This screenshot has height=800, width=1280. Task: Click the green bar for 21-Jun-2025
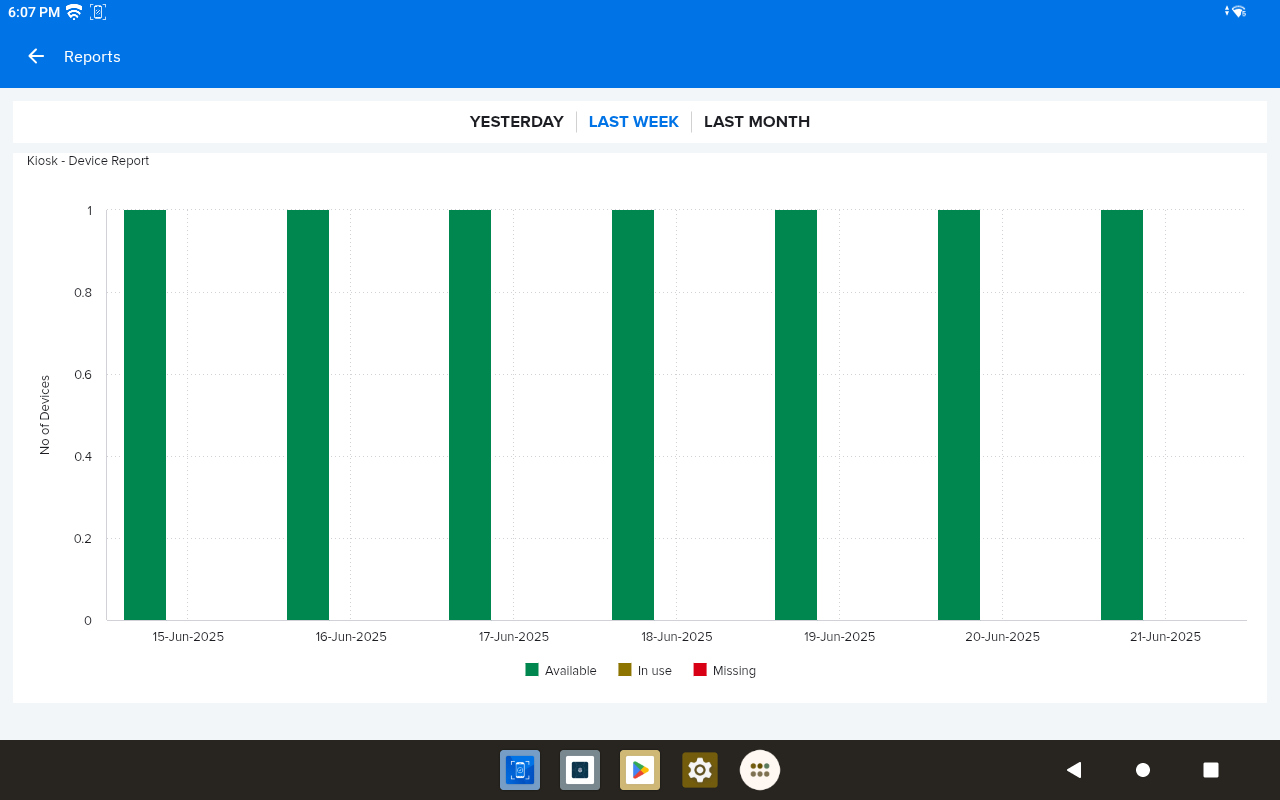(1122, 415)
